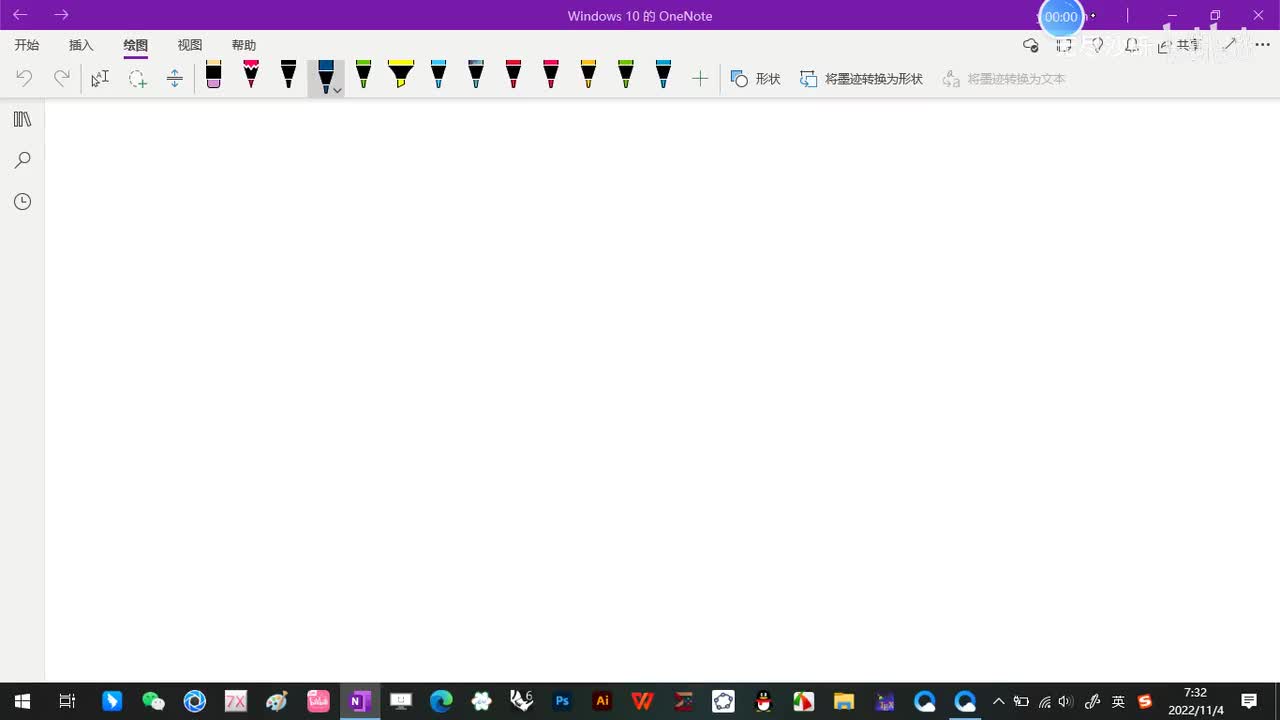Open the search pane from the sidebar

tap(22, 160)
